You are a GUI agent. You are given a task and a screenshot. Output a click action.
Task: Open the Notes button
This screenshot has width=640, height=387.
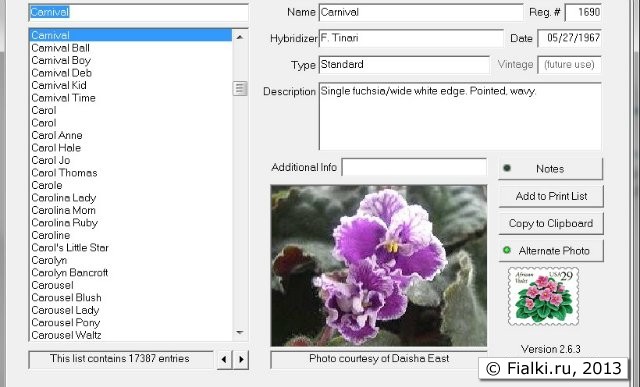coord(550,169)
